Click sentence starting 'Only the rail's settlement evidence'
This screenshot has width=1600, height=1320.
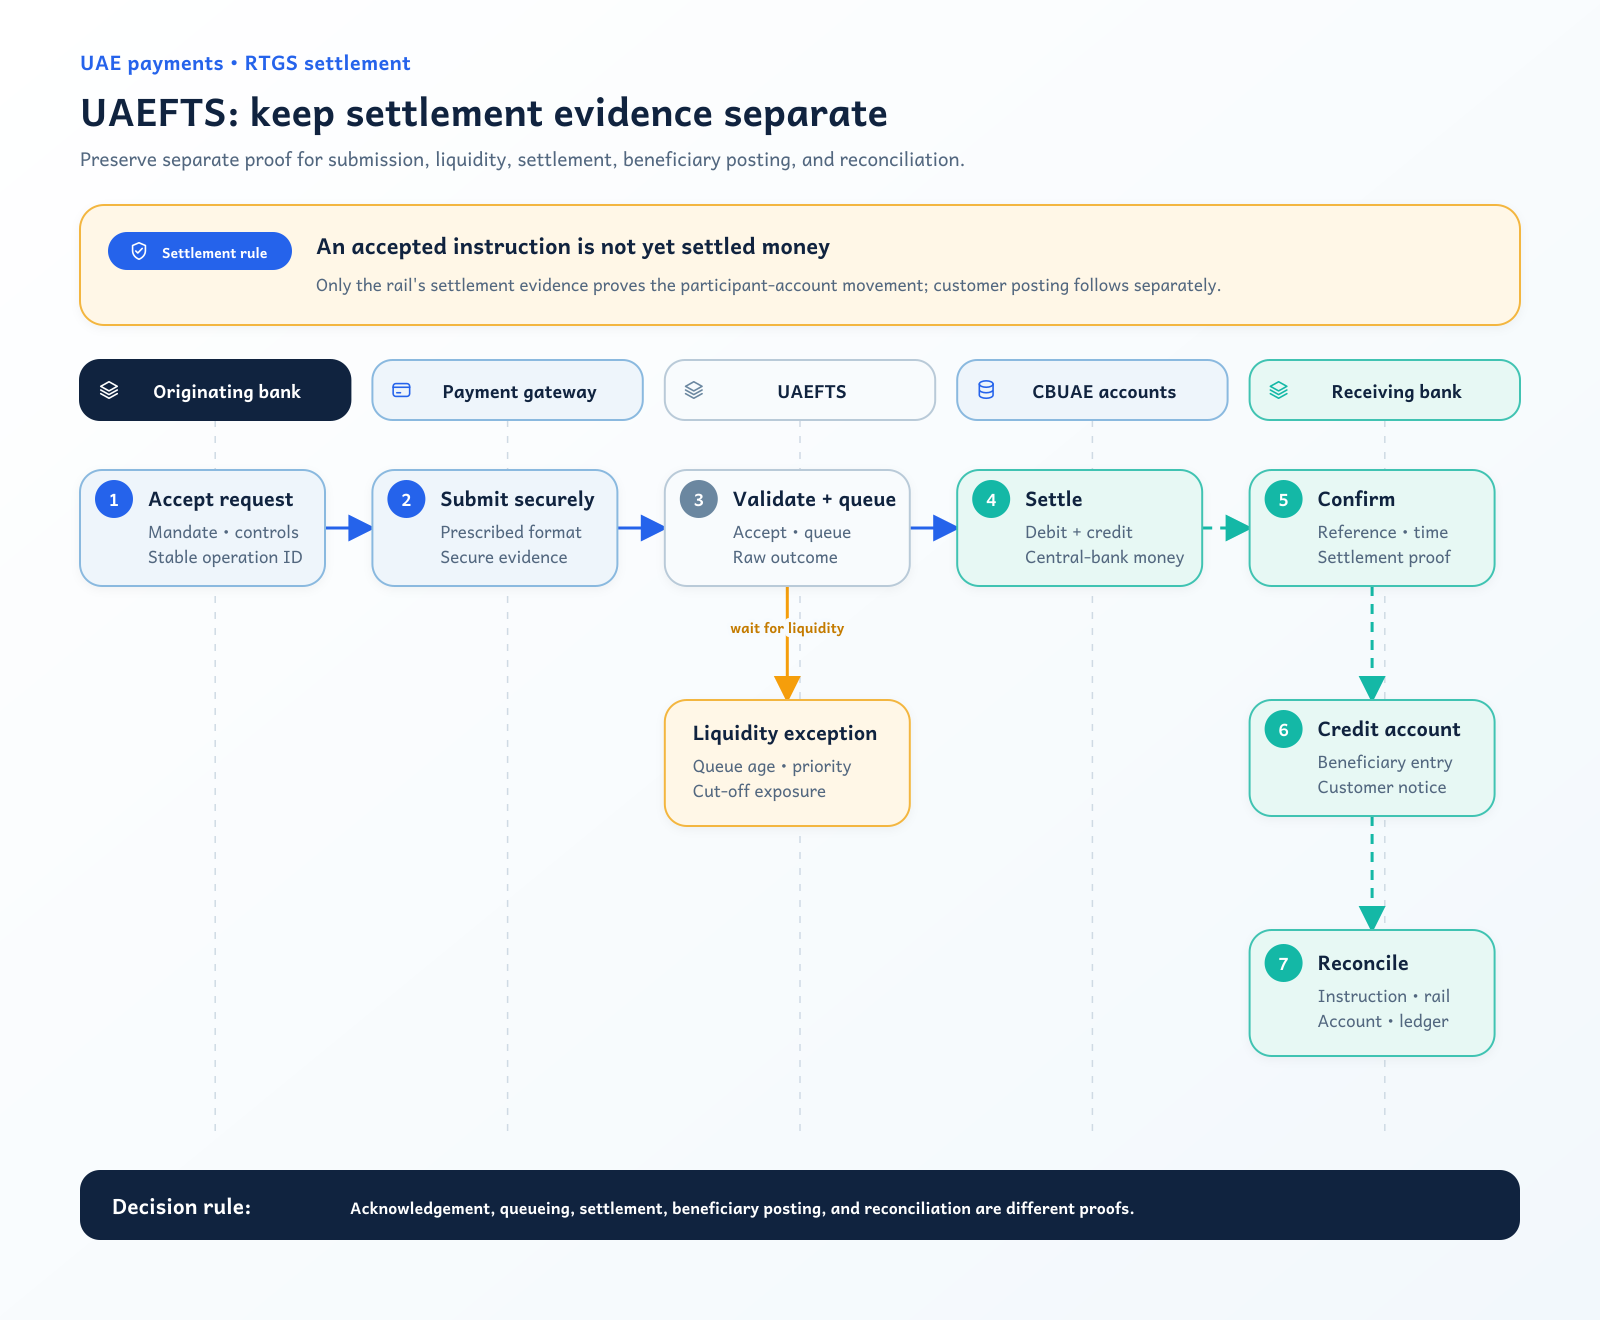(768, 285)
